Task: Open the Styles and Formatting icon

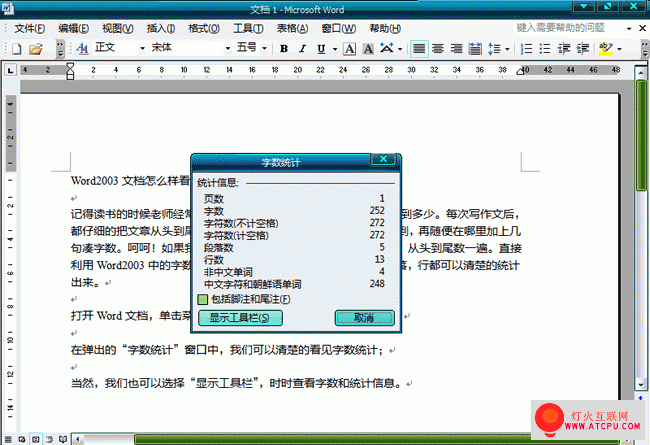Action: point(82,49)
